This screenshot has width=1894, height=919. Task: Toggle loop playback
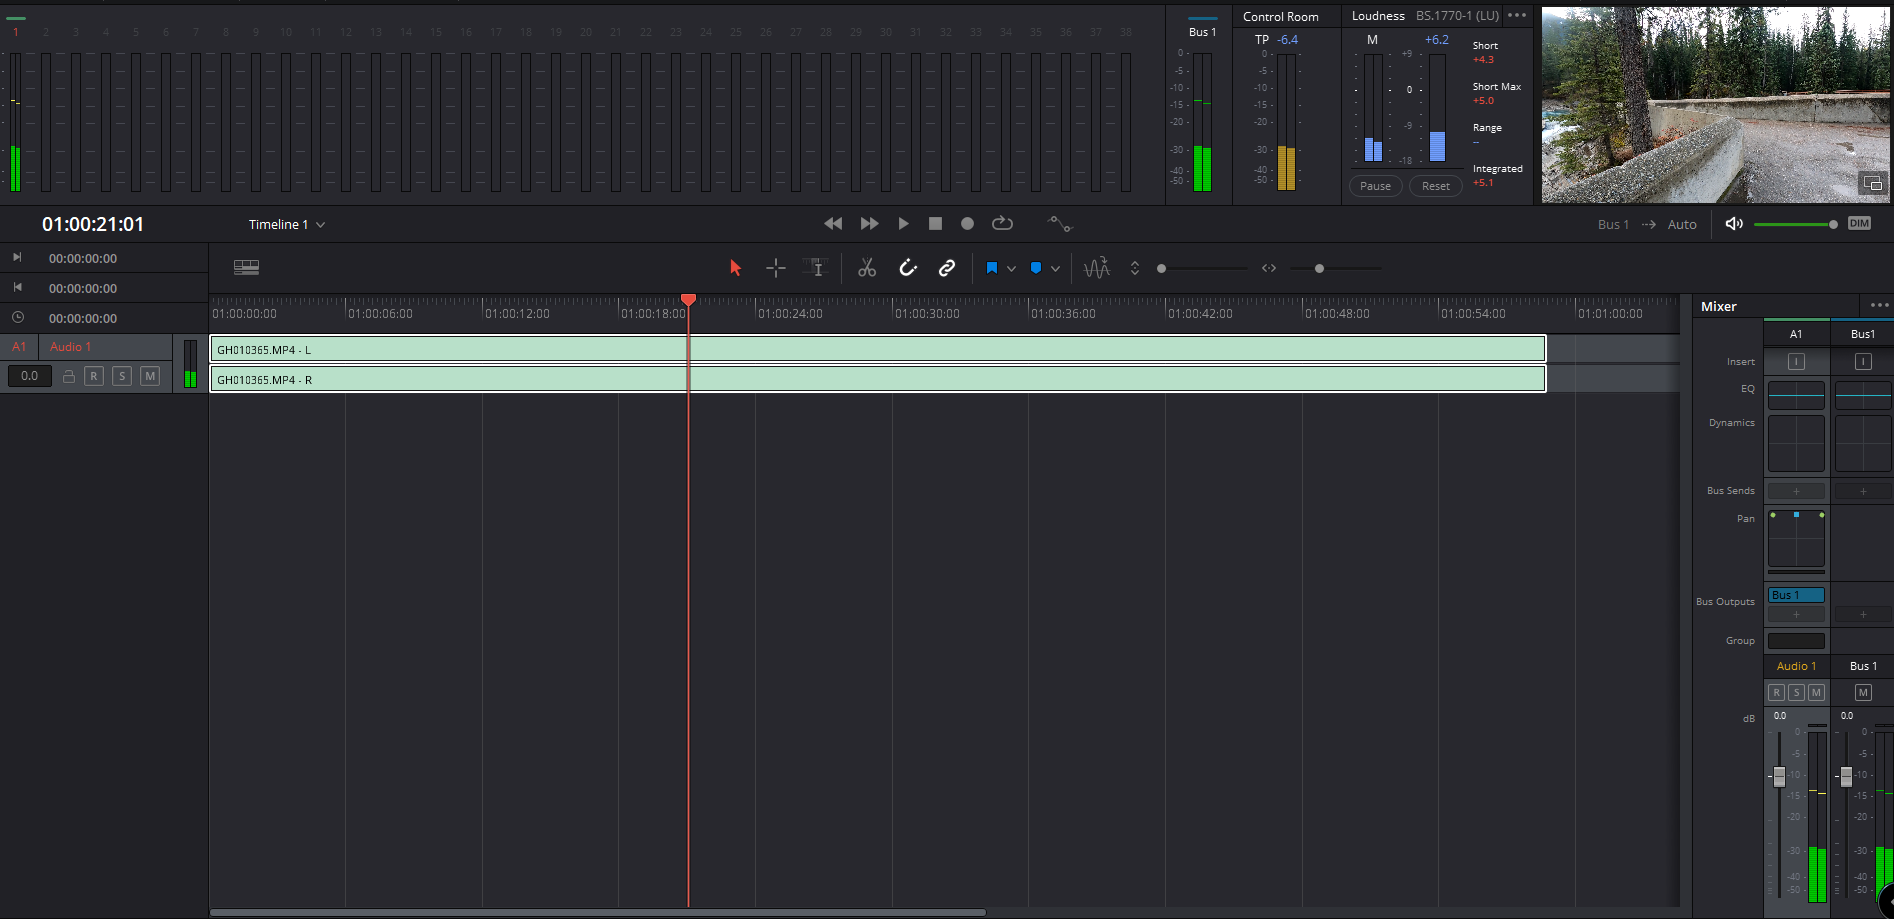point(1002,224)
